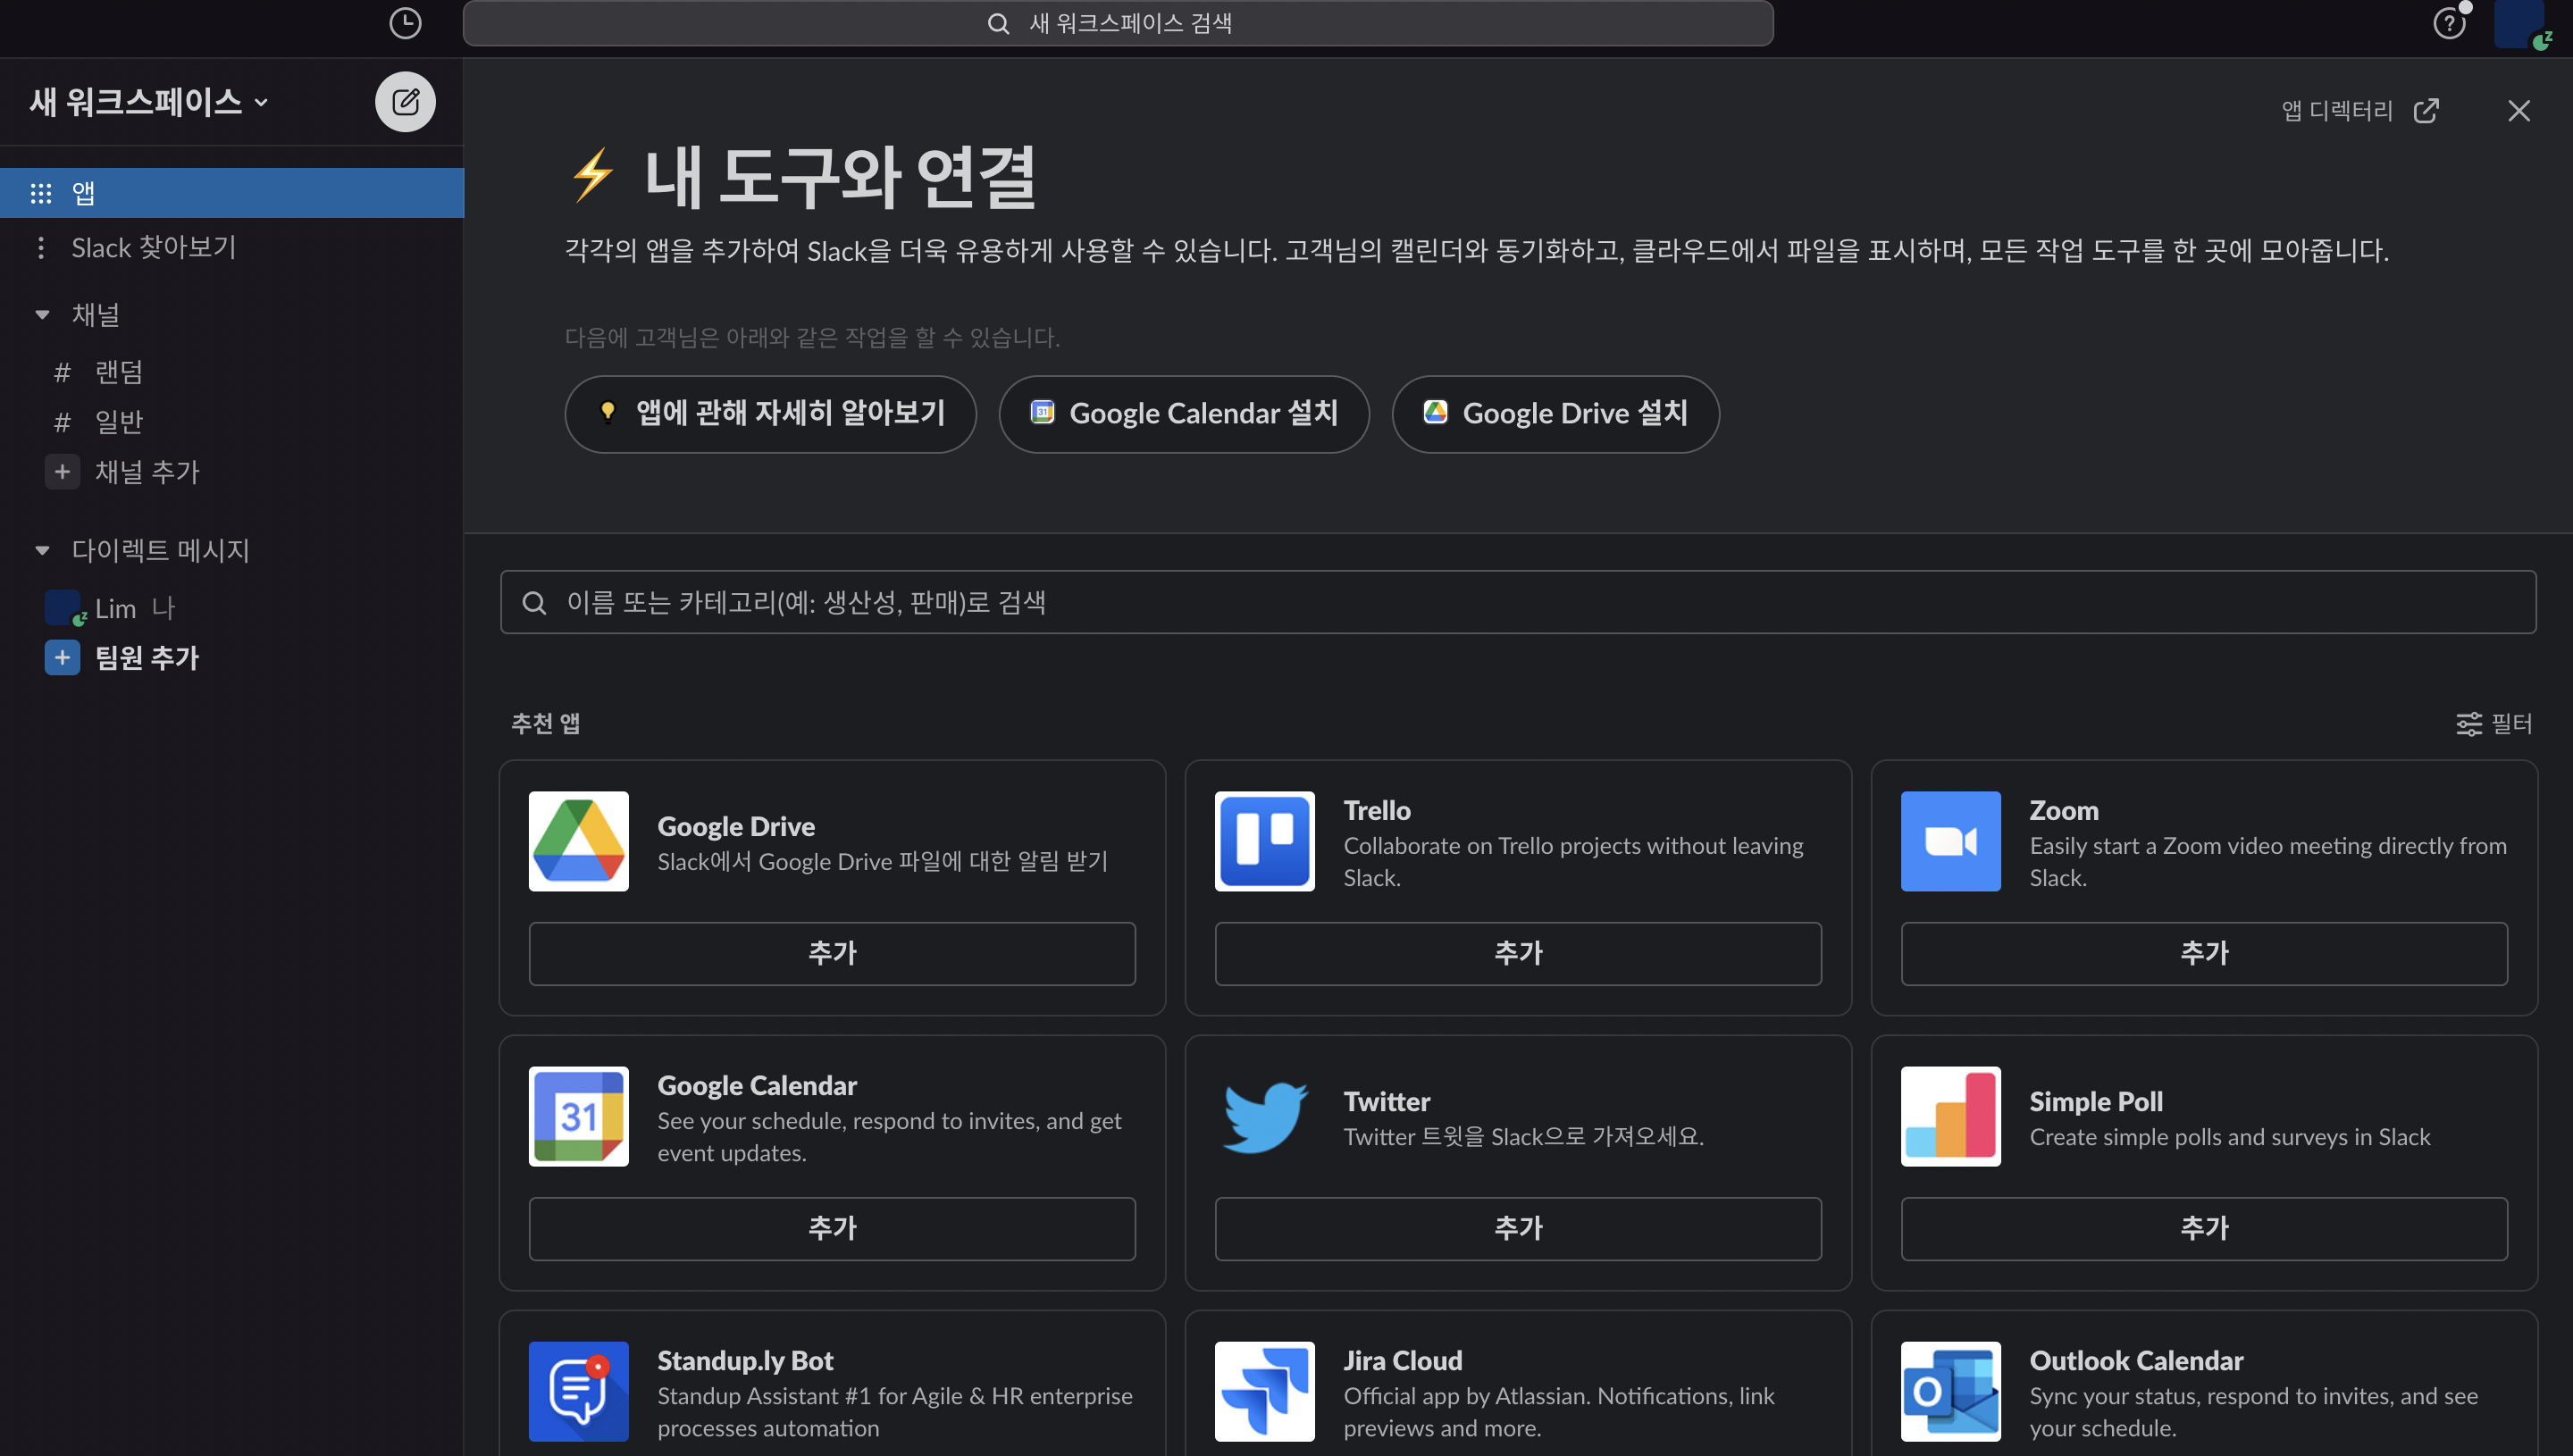Collapse the 다이렉트 메시지 section
The image size is (2573, 1456).
(x=42, y=550)
